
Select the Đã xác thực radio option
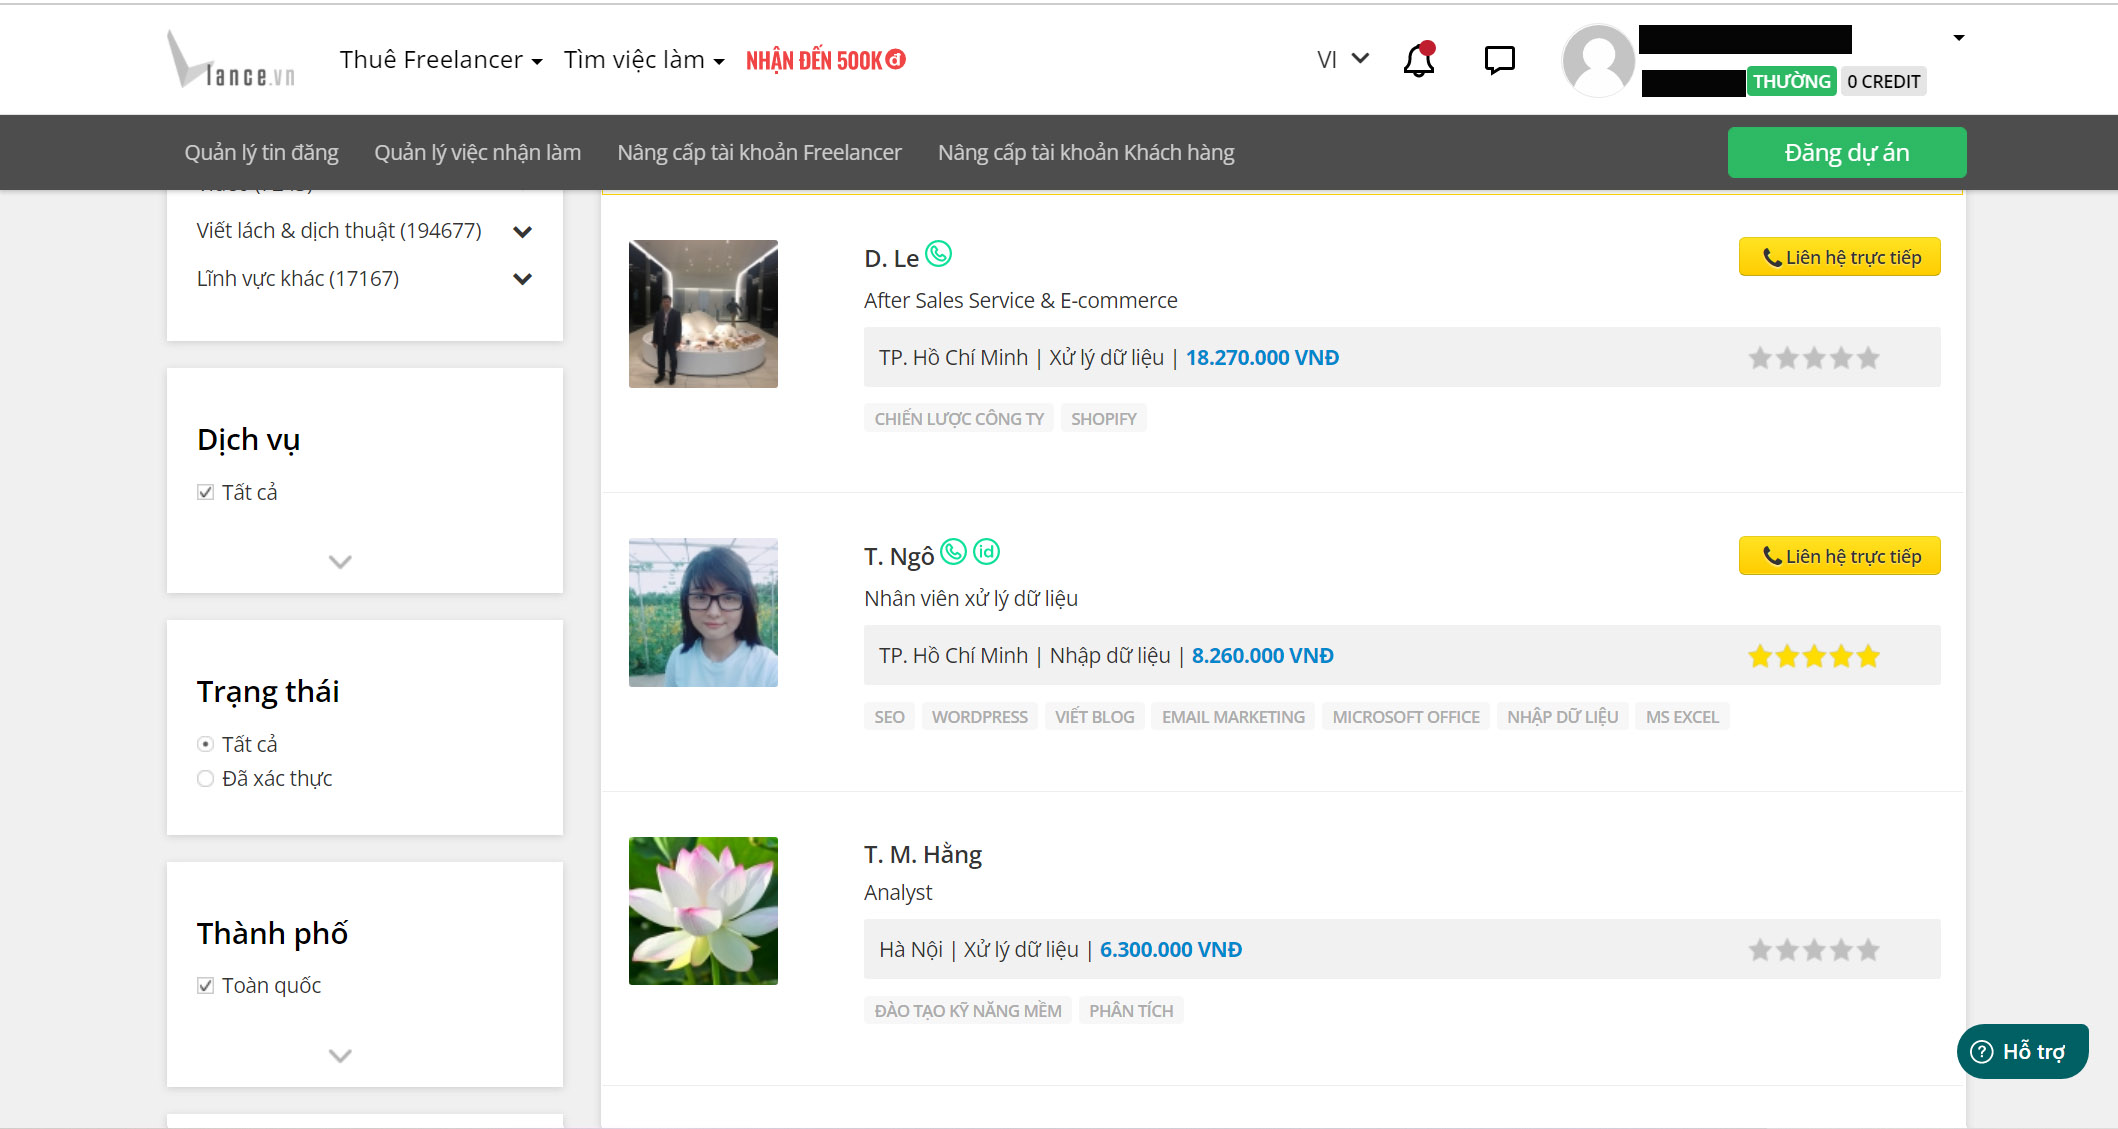[x=206, y=778]
